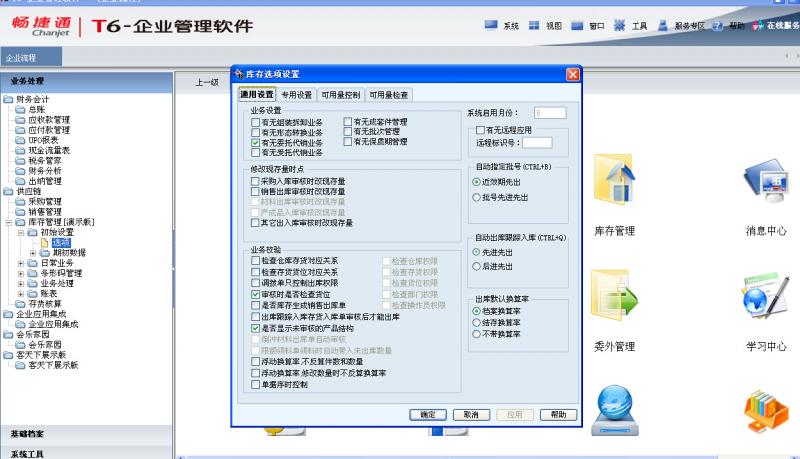Open the 系统启用月份 combo box
Viewport: 800px width, 459px height.
[x=550, y=113]
